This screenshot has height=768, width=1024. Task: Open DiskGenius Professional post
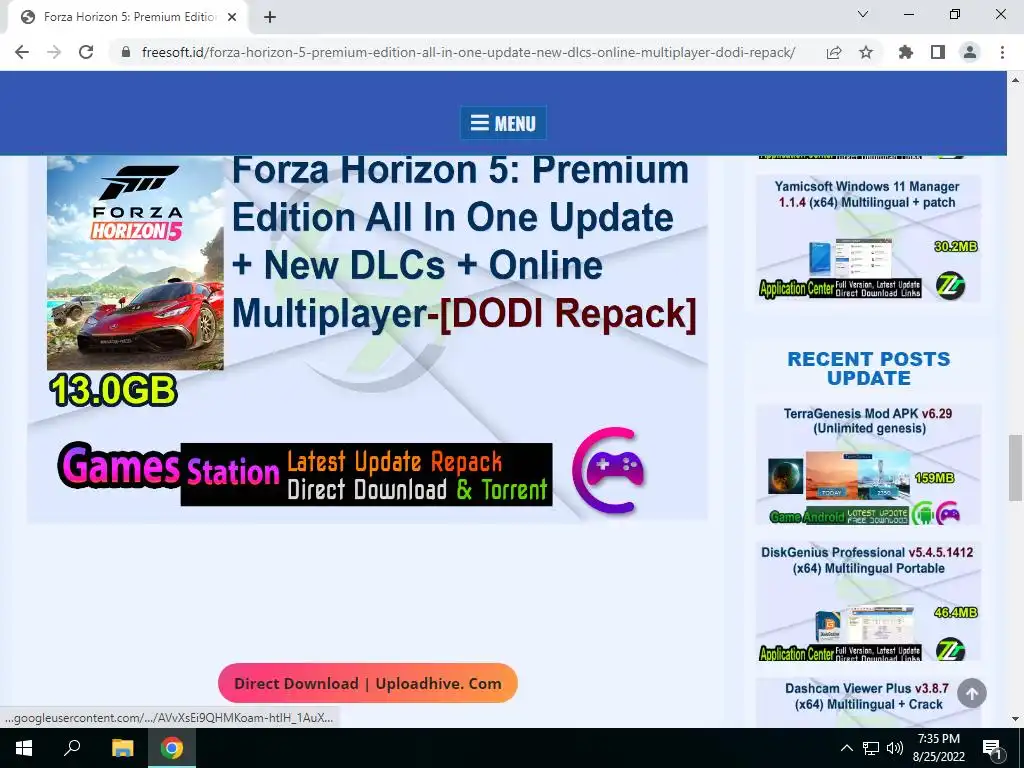(868, 560)
